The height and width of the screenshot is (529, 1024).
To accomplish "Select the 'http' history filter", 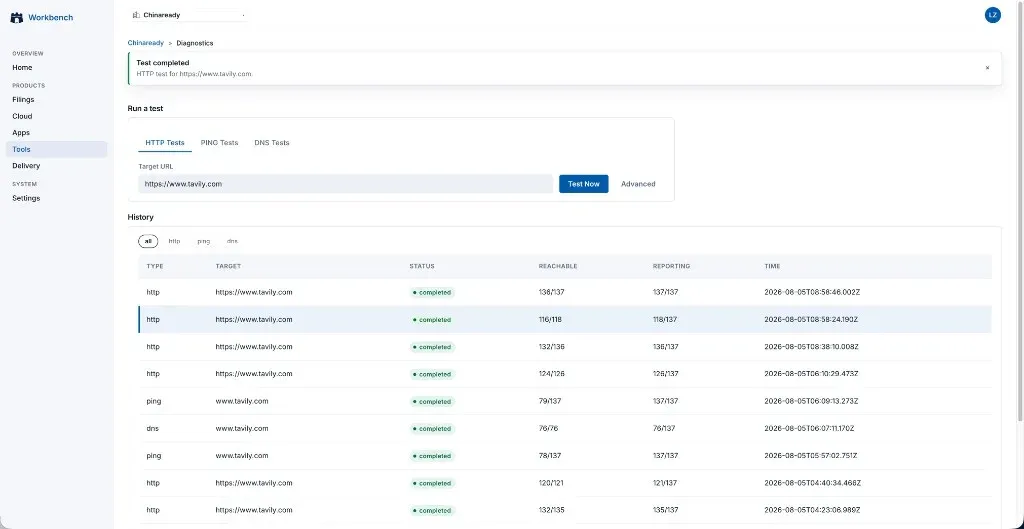I will click(x=174, y=241).
